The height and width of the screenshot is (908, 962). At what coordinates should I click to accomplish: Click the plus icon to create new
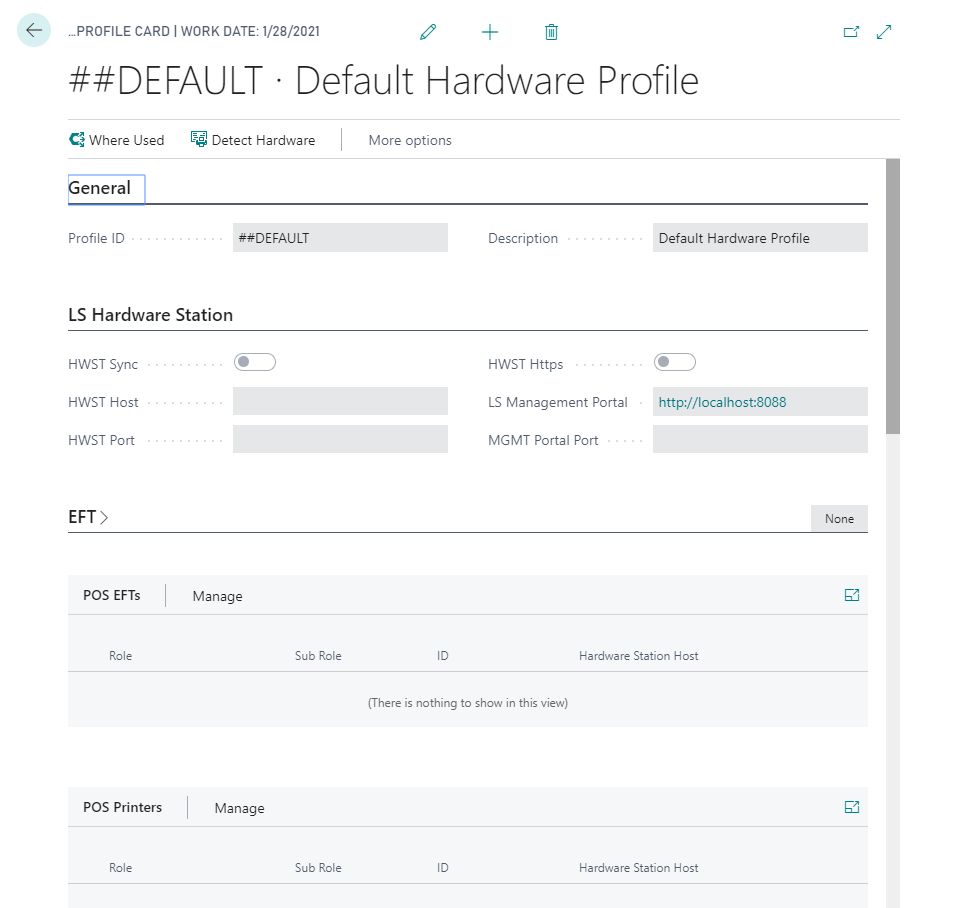pyautogui.click(x=490, y=32)
